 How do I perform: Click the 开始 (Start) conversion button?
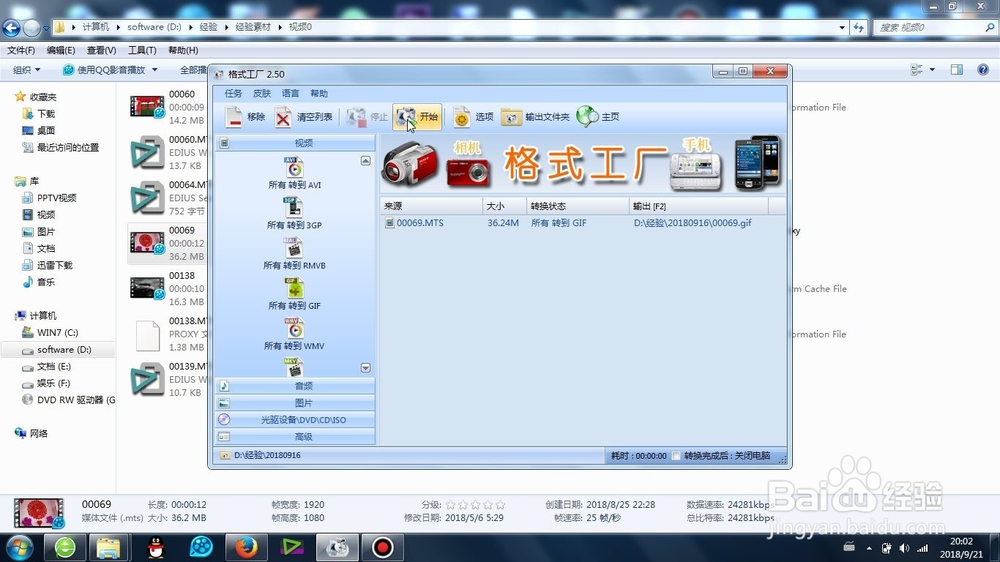click(417, 117)
